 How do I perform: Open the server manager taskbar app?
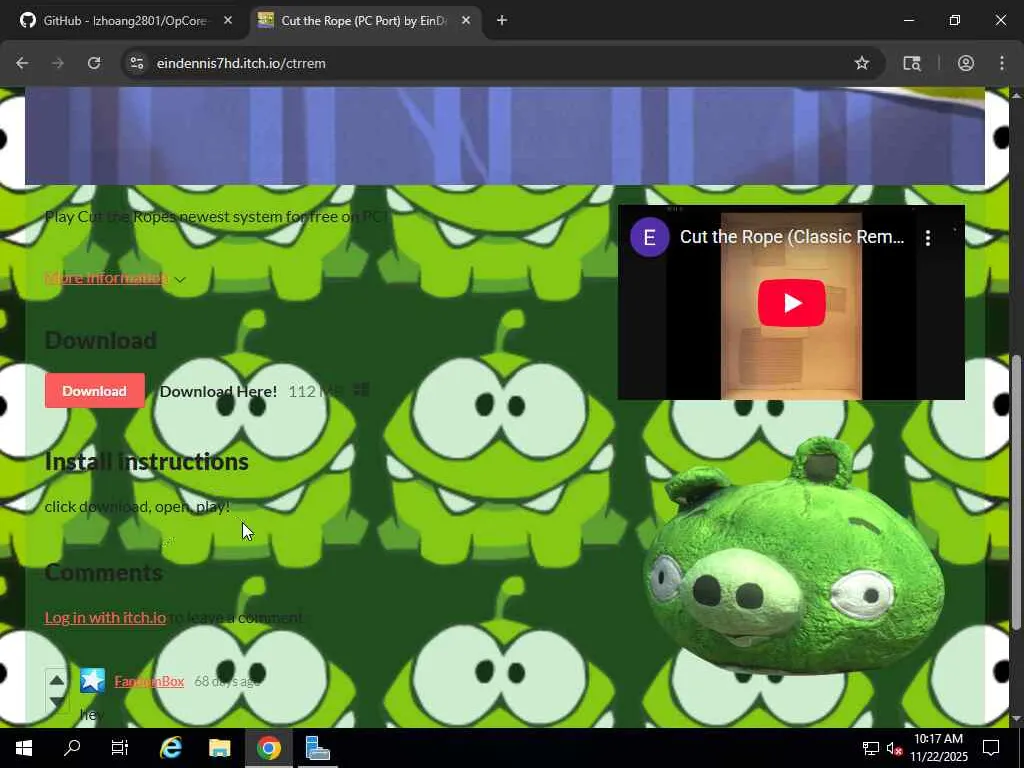tap(317, 748)
